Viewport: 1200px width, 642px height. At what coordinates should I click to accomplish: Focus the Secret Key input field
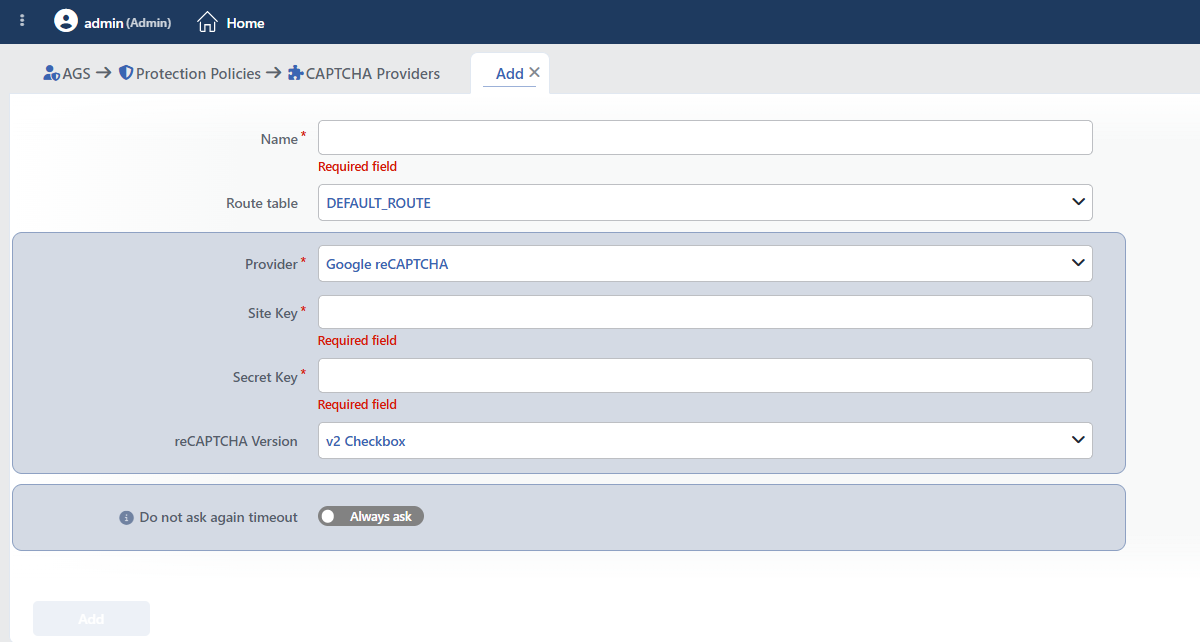pos(705,376)
